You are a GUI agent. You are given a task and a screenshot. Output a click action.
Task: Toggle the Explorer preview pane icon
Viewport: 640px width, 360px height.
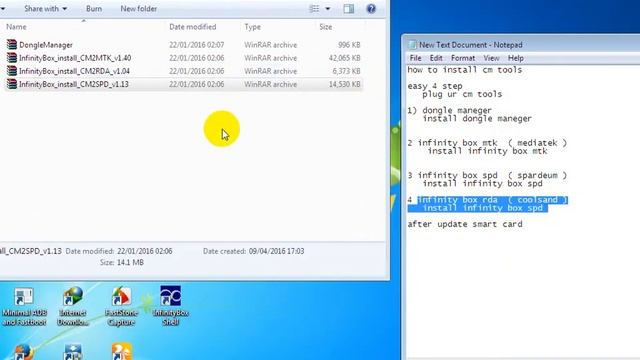click(x=349, y=9)
